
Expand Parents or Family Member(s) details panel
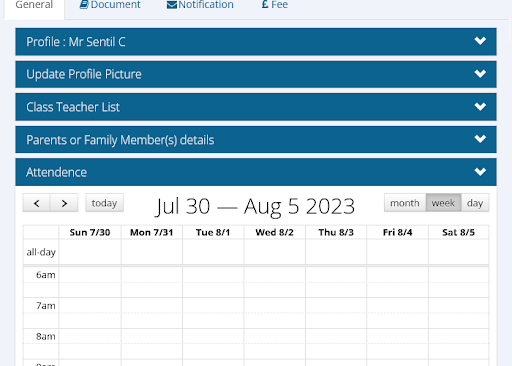point(256,140)
